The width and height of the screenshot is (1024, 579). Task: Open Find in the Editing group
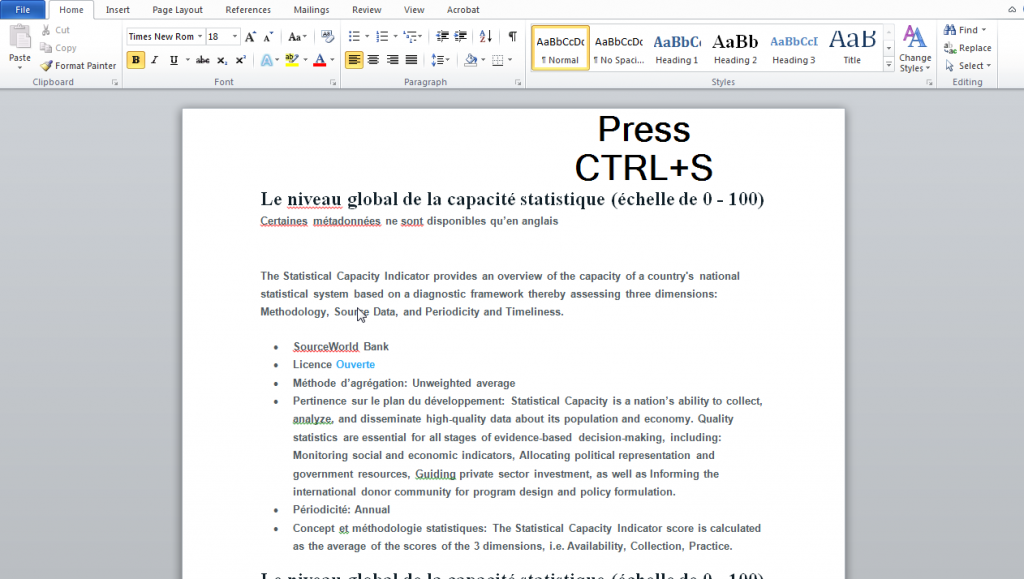(x=965, y=30)
